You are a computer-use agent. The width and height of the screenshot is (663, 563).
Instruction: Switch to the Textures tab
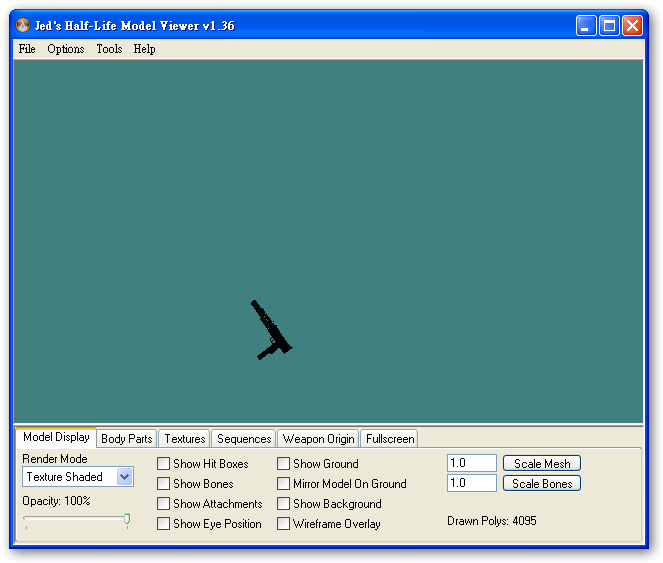(x=185, y=439)
